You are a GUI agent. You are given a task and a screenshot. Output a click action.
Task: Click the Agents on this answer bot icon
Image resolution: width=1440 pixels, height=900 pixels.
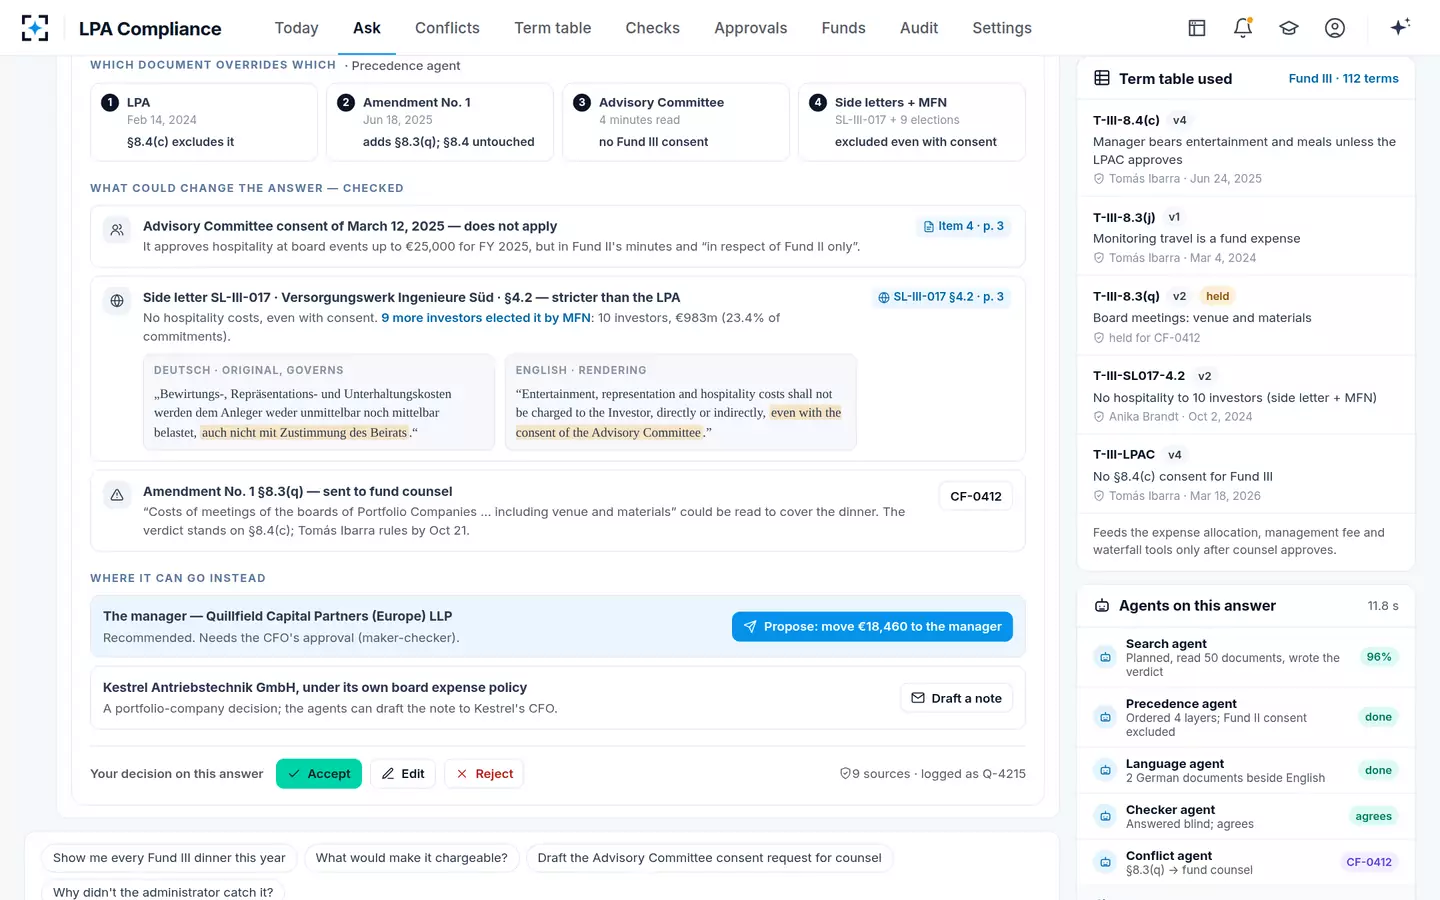tap(1102, 606)
